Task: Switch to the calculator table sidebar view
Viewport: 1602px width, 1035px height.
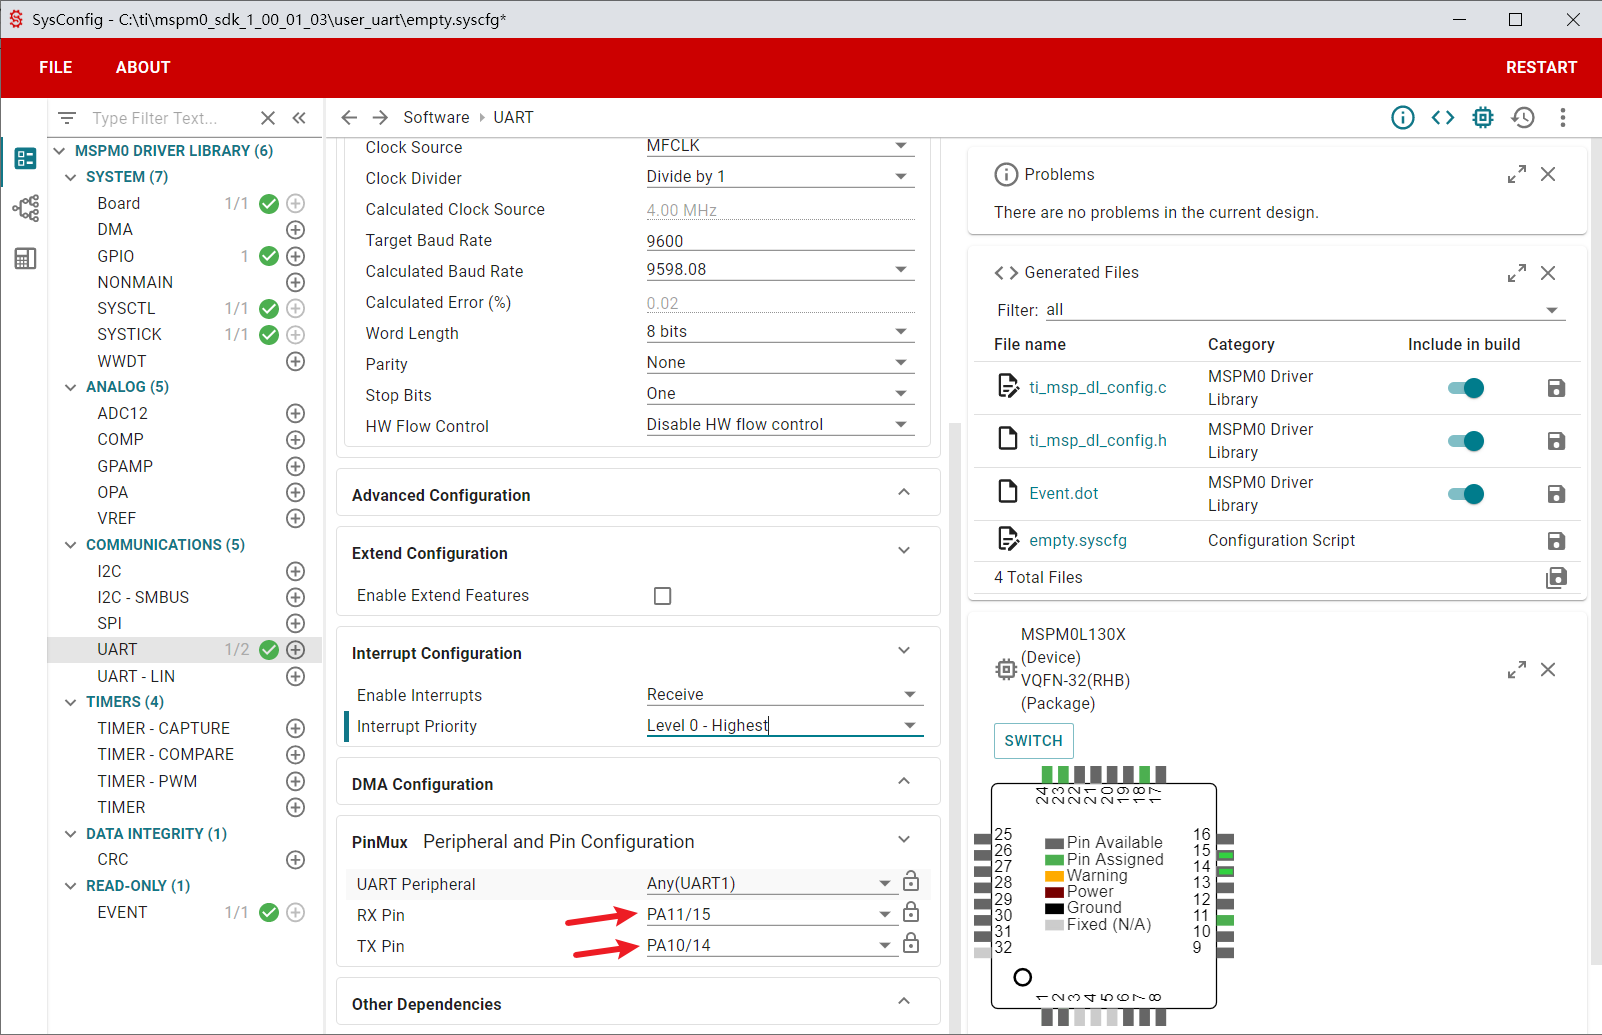Action: pyautogui.click(x=25, y=259)
